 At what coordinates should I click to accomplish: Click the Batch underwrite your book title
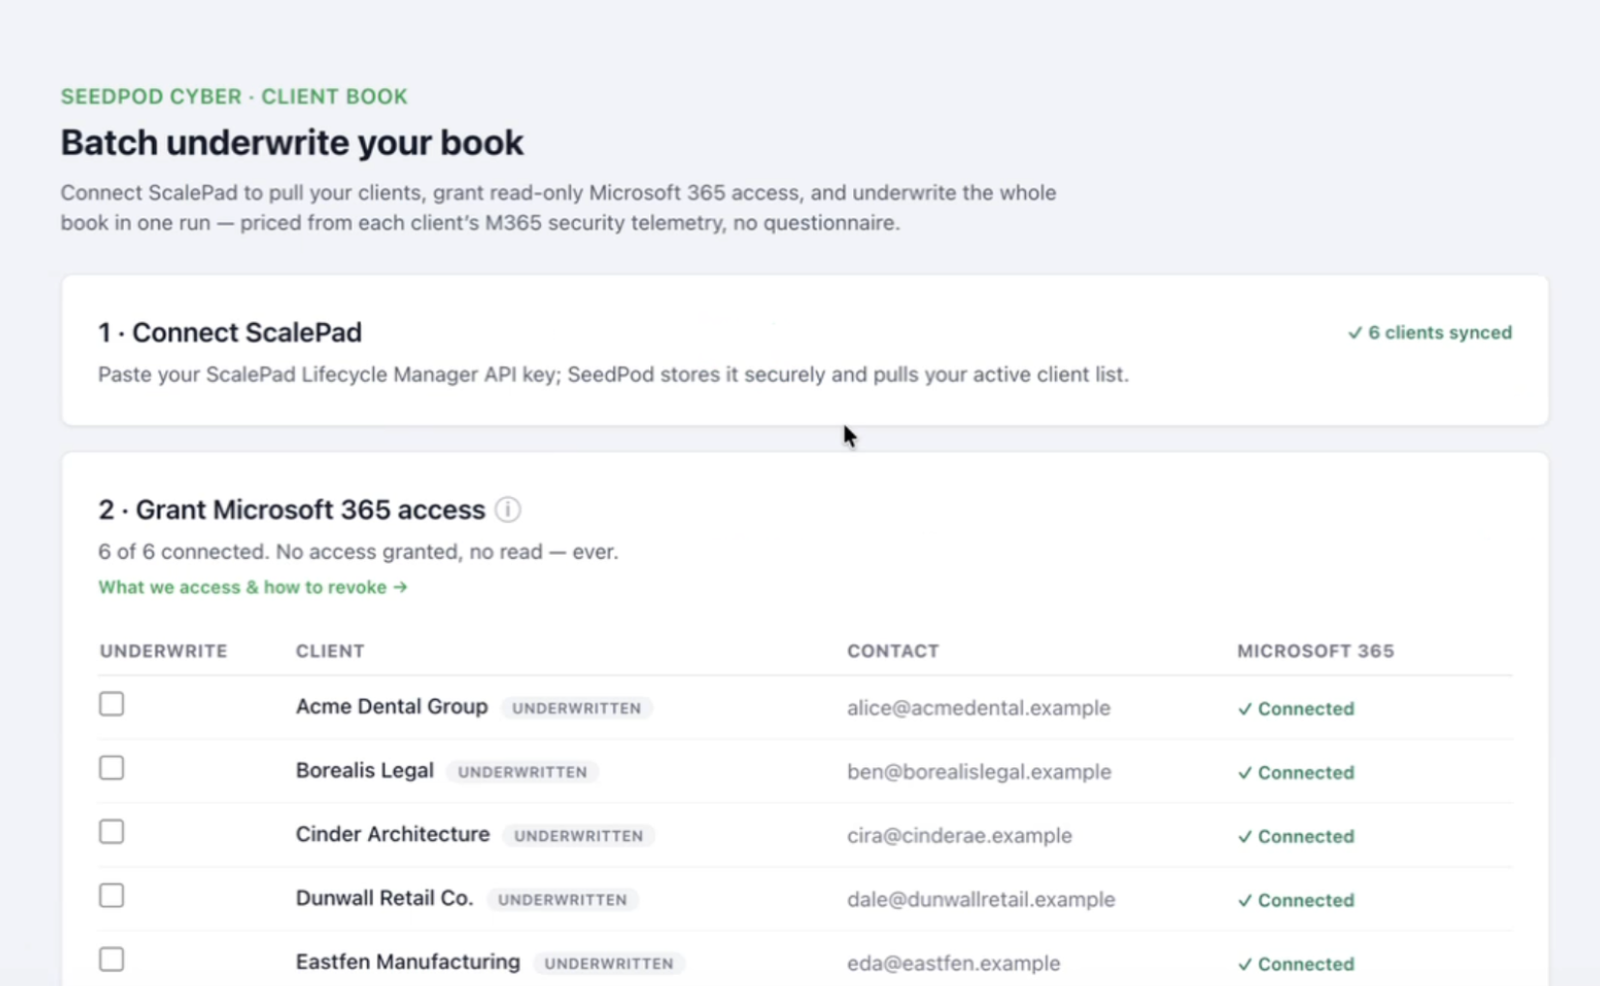point(292,143)
